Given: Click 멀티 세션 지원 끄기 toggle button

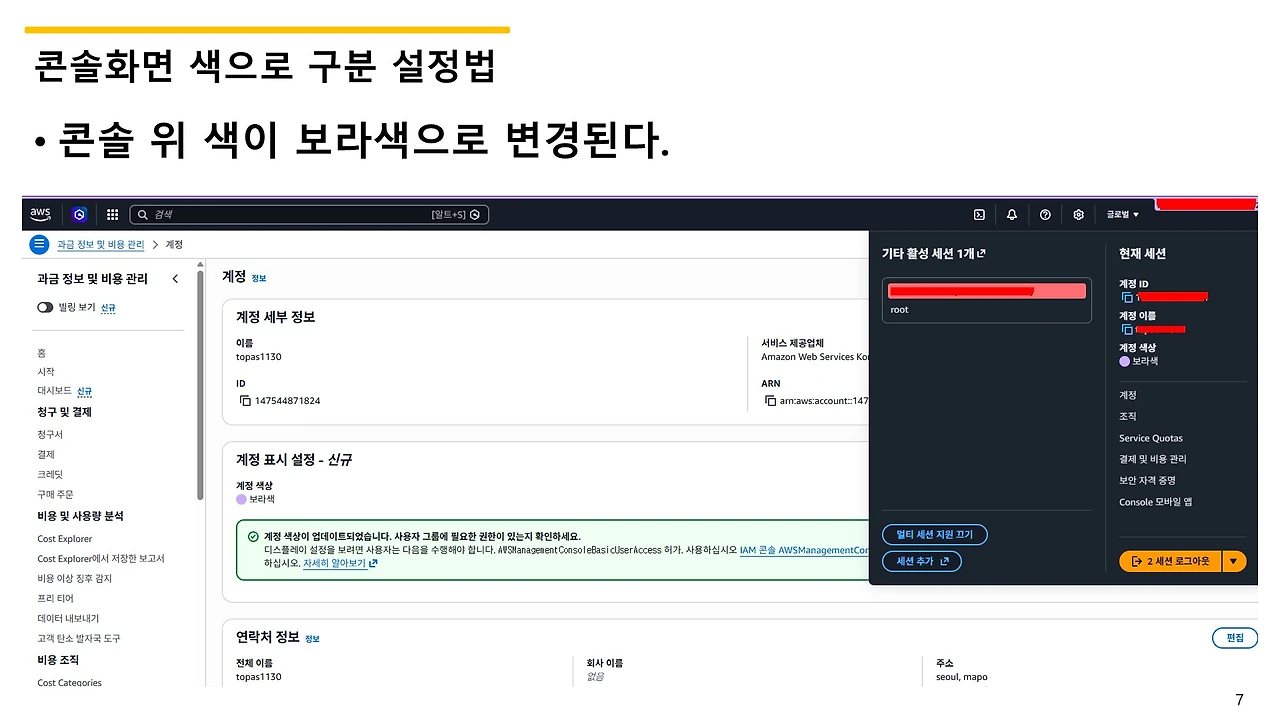Looking at the screenshot, I should tap(934, 534).
